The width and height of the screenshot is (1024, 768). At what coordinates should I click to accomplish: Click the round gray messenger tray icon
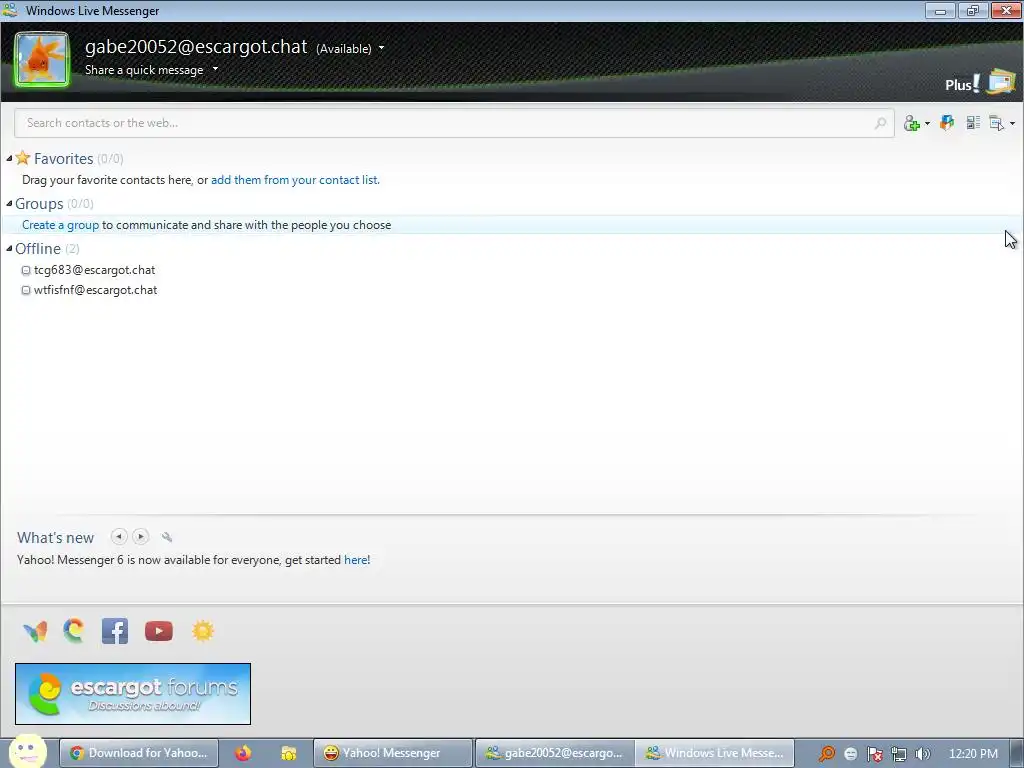point(850,754)
